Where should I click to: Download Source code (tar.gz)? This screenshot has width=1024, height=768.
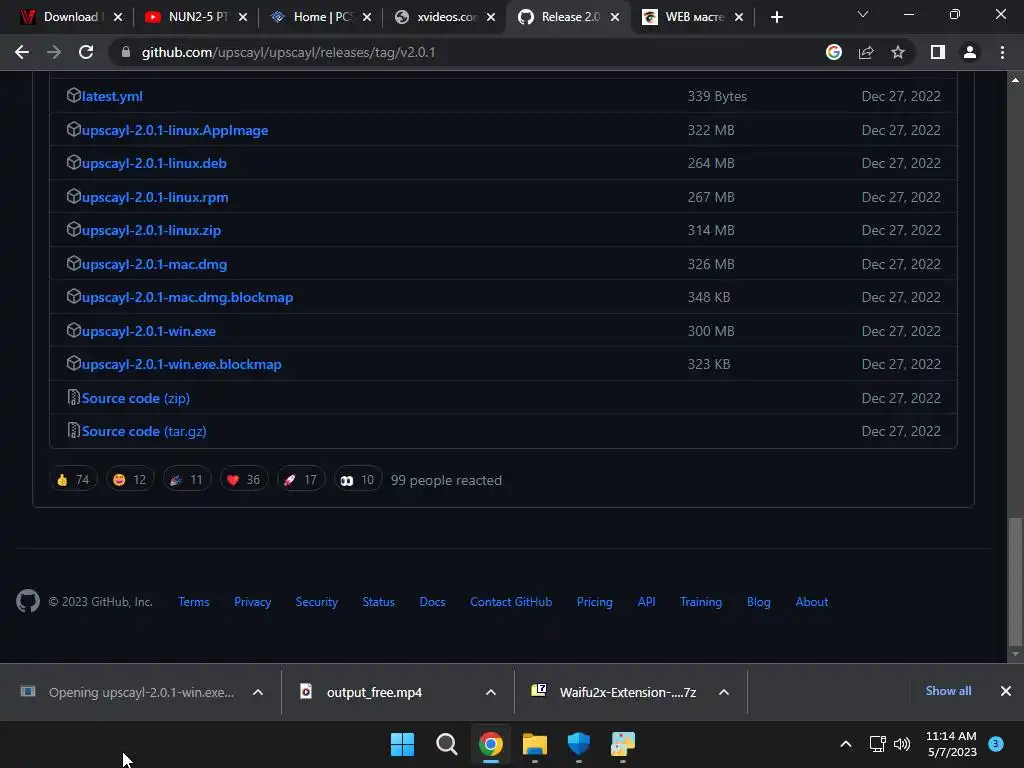pos(144,431)
